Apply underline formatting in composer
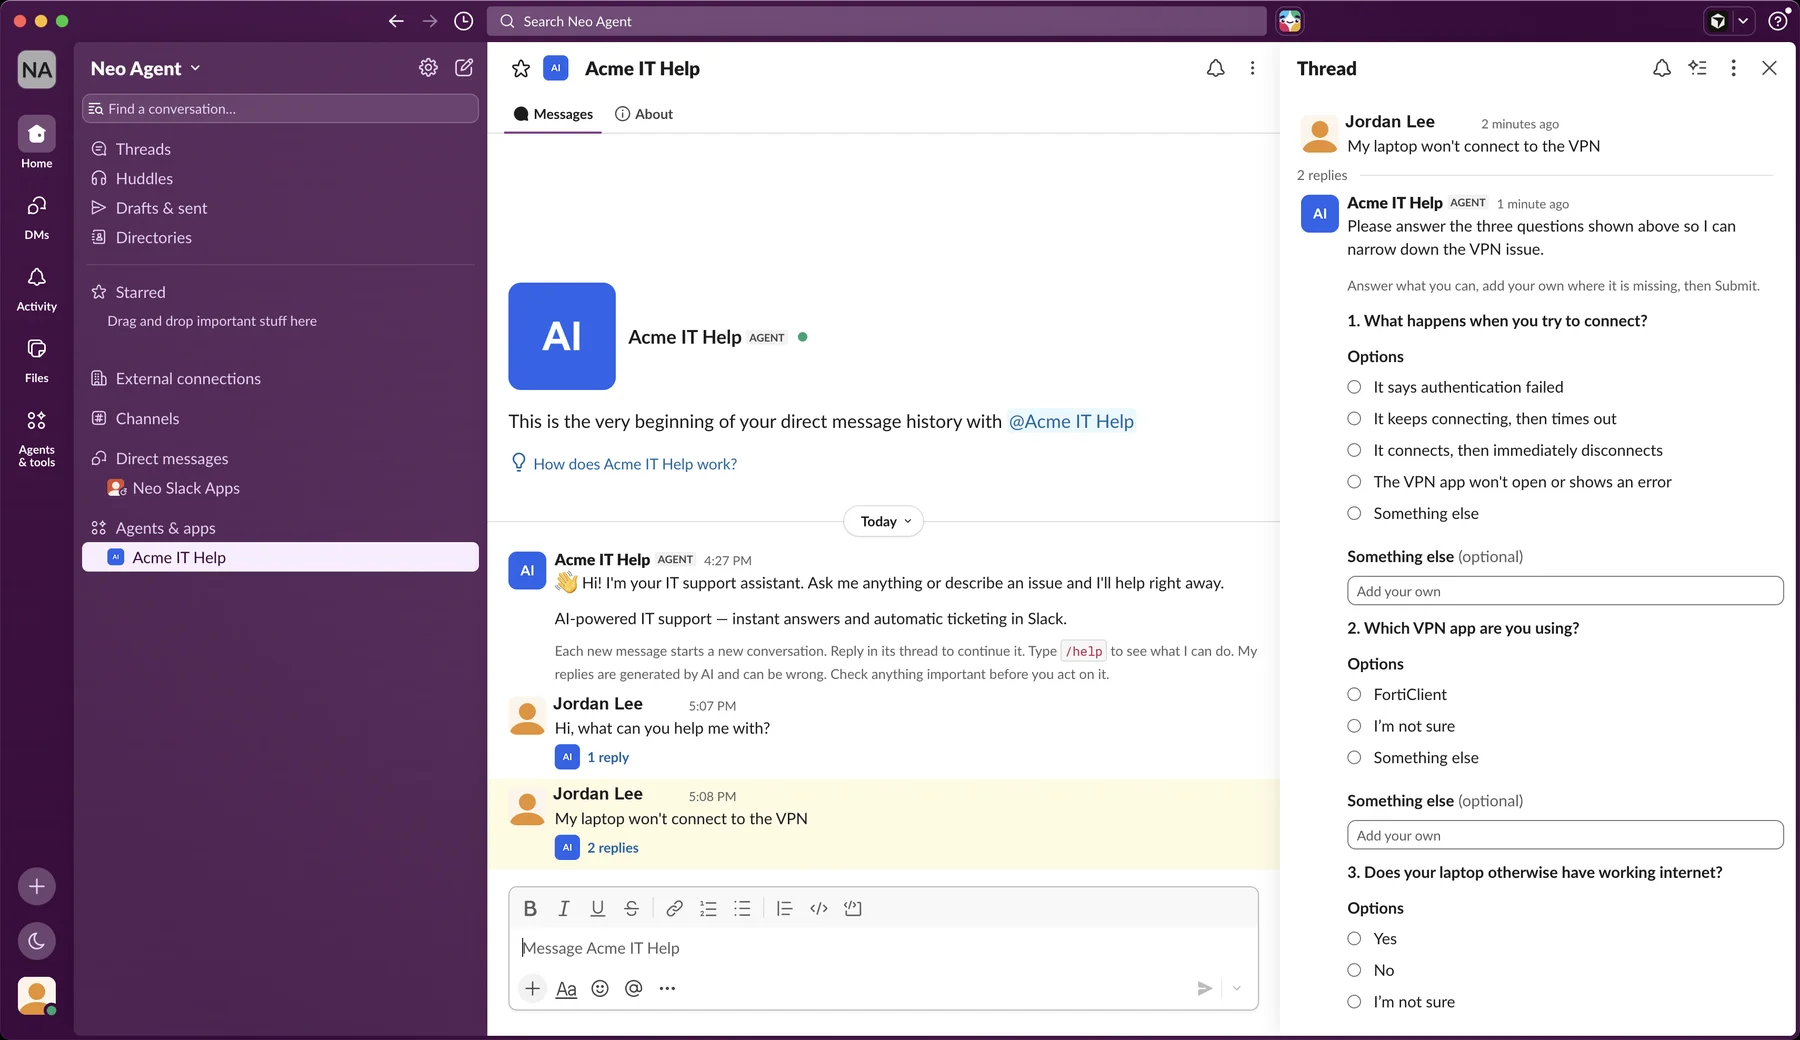The width and height of the screenshot is (1800, 1040). click(x=598, y=908)
